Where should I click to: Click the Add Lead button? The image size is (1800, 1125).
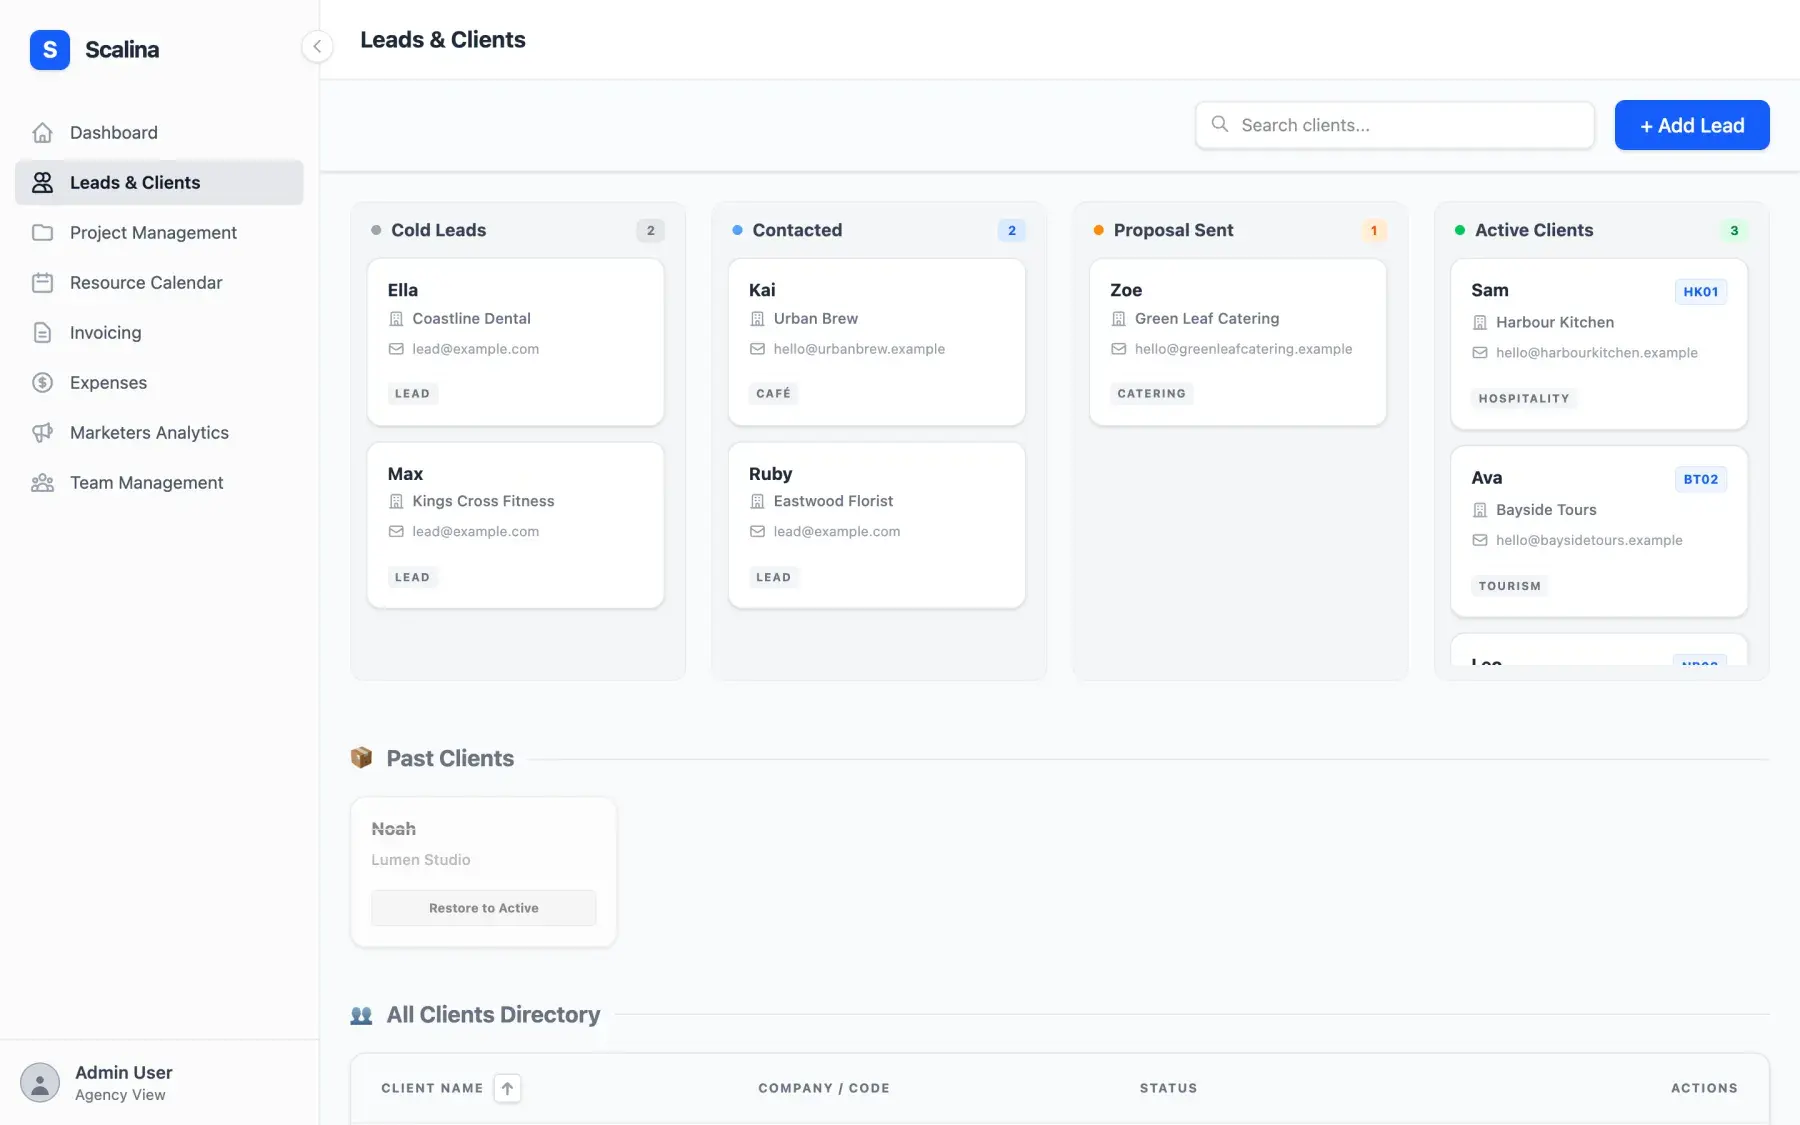click(x=1692, y=125)
